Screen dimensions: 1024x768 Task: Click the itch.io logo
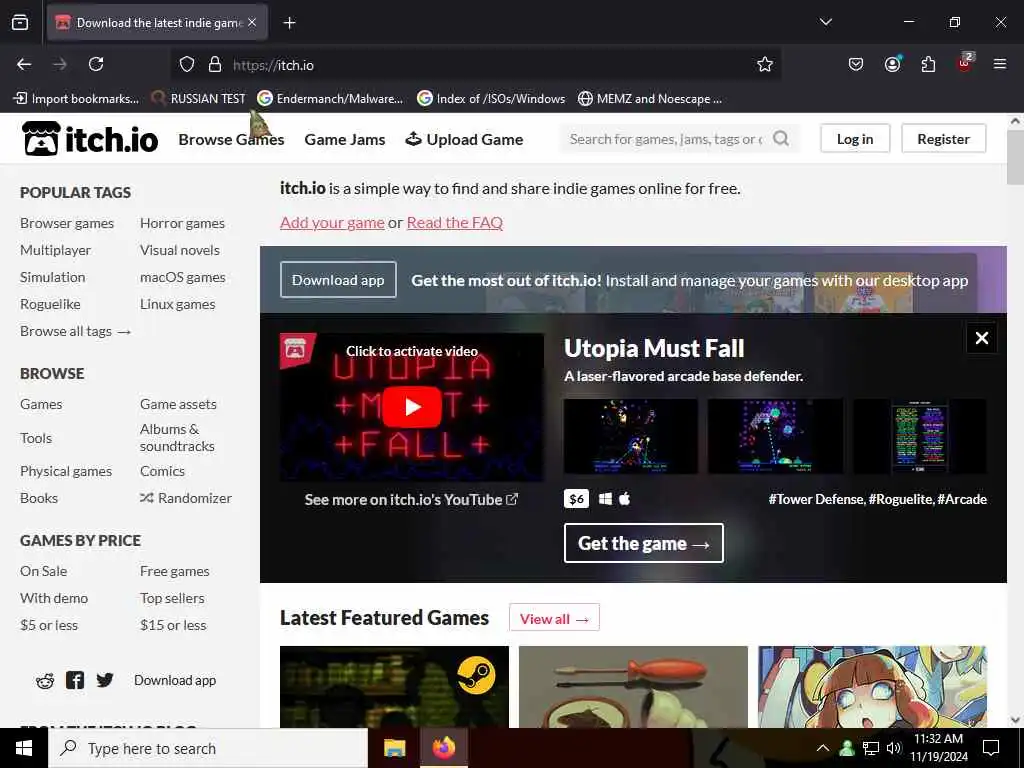pos(90,138)
